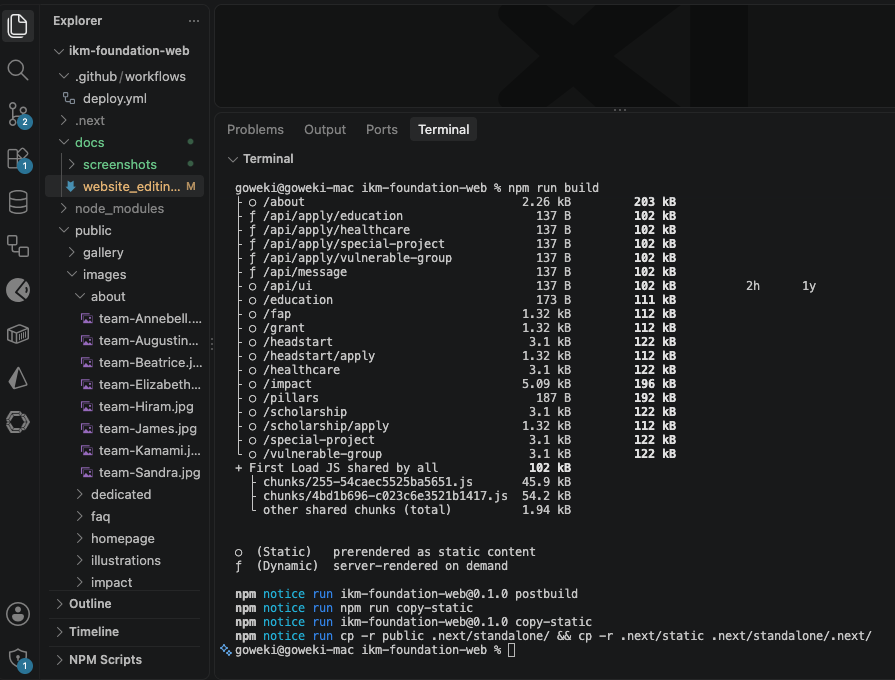Expand the impact folder
Screen dimensions: 895x680
click(80, 582)
